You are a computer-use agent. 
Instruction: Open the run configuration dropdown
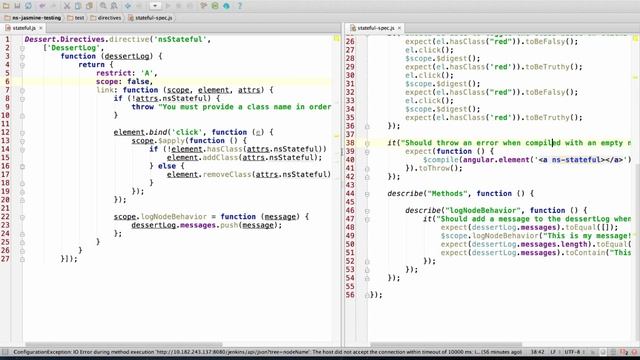155,6
